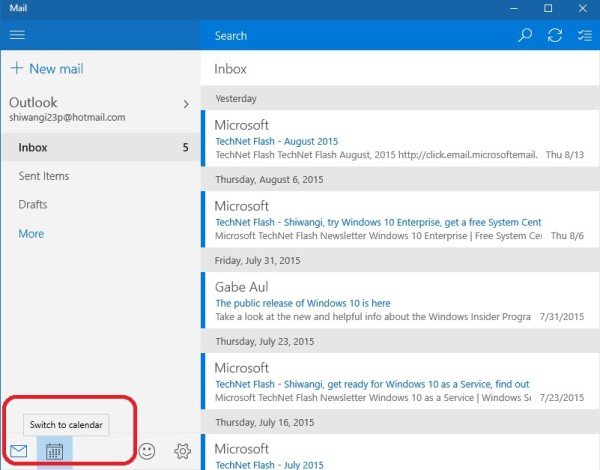Sync mailbox with refresh icon
Viewport: 600px width, 470px height.
554,35
